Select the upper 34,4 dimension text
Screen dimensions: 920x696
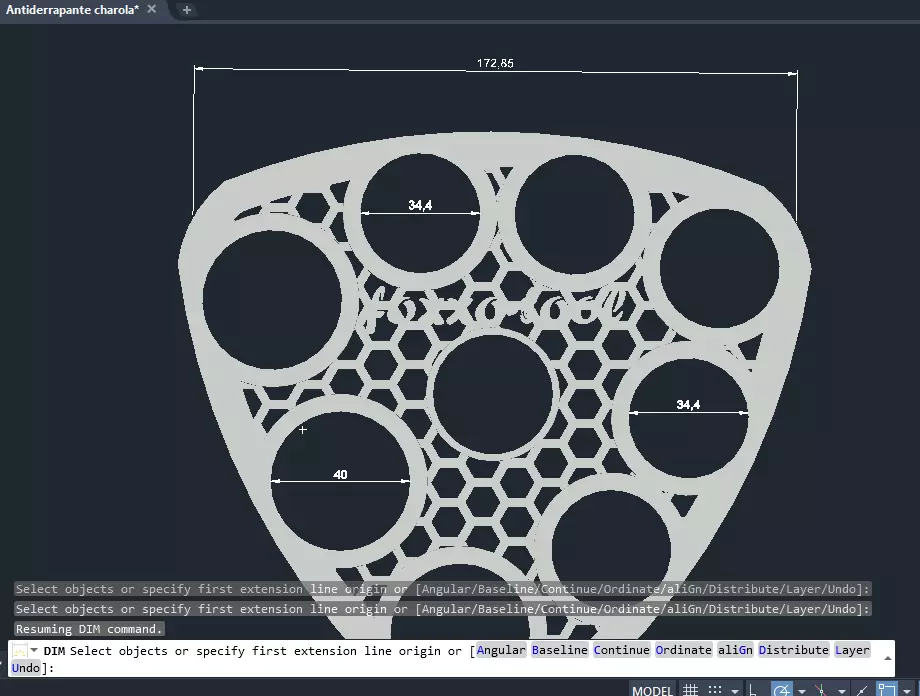[420, 205]
